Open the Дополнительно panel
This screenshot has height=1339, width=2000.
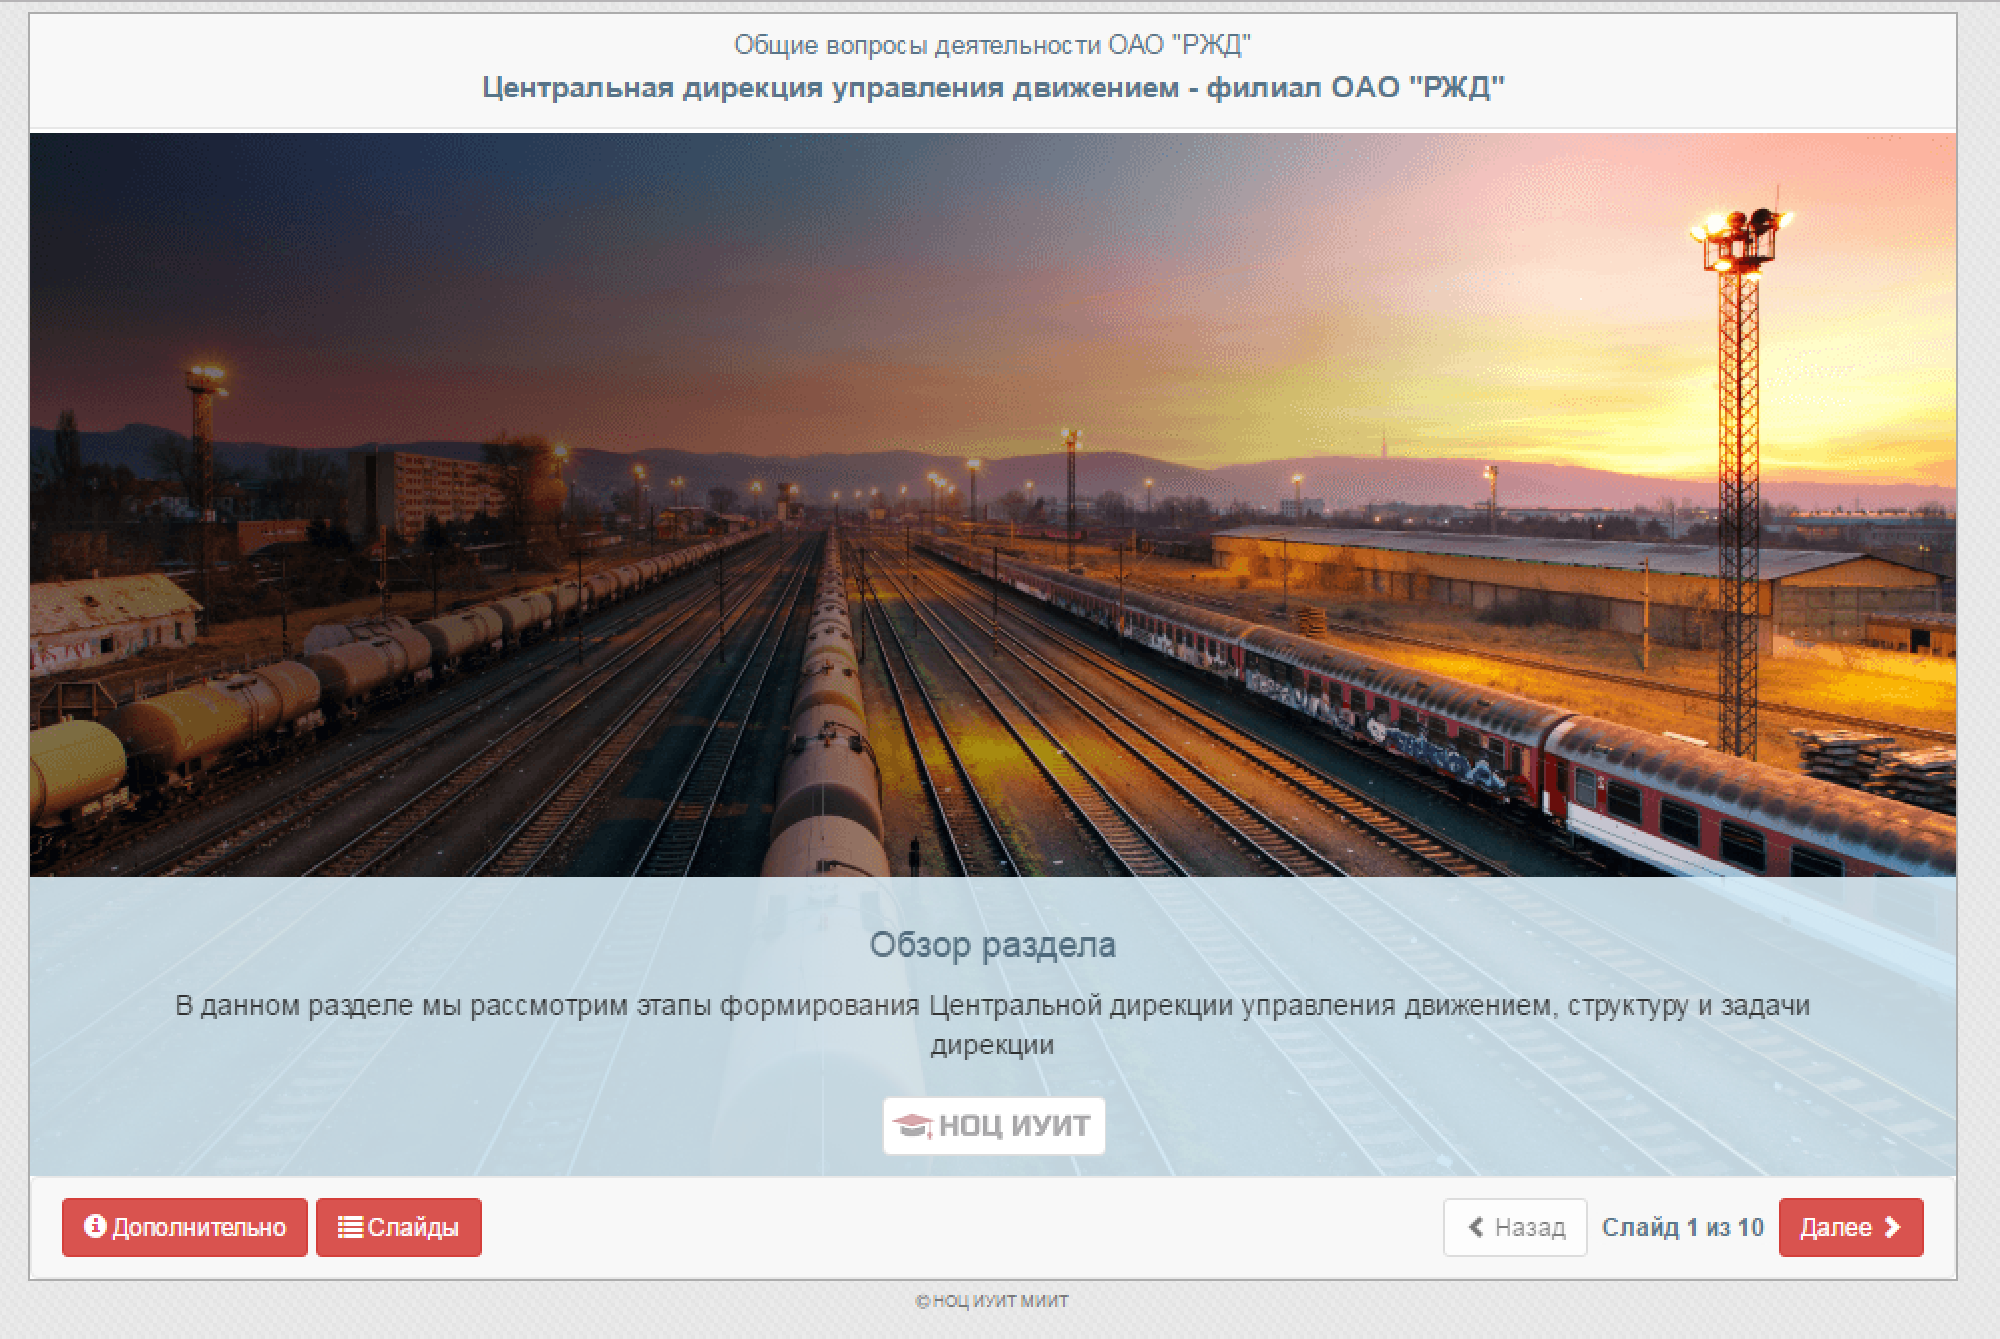(185, 1227)
